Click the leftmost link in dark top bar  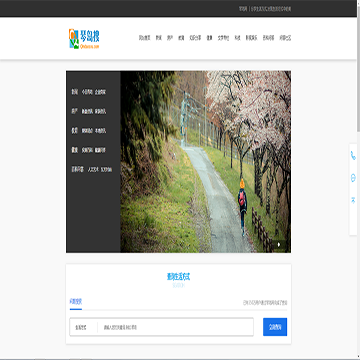tap(243, 9)
